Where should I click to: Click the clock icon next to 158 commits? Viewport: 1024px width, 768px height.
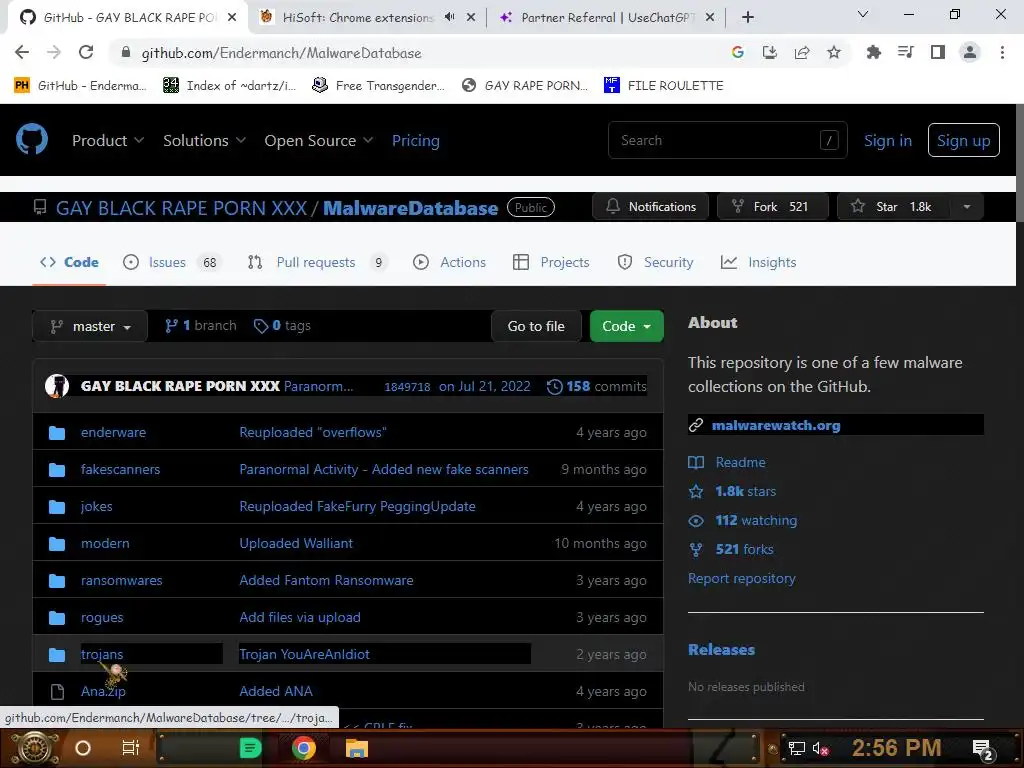554,387
